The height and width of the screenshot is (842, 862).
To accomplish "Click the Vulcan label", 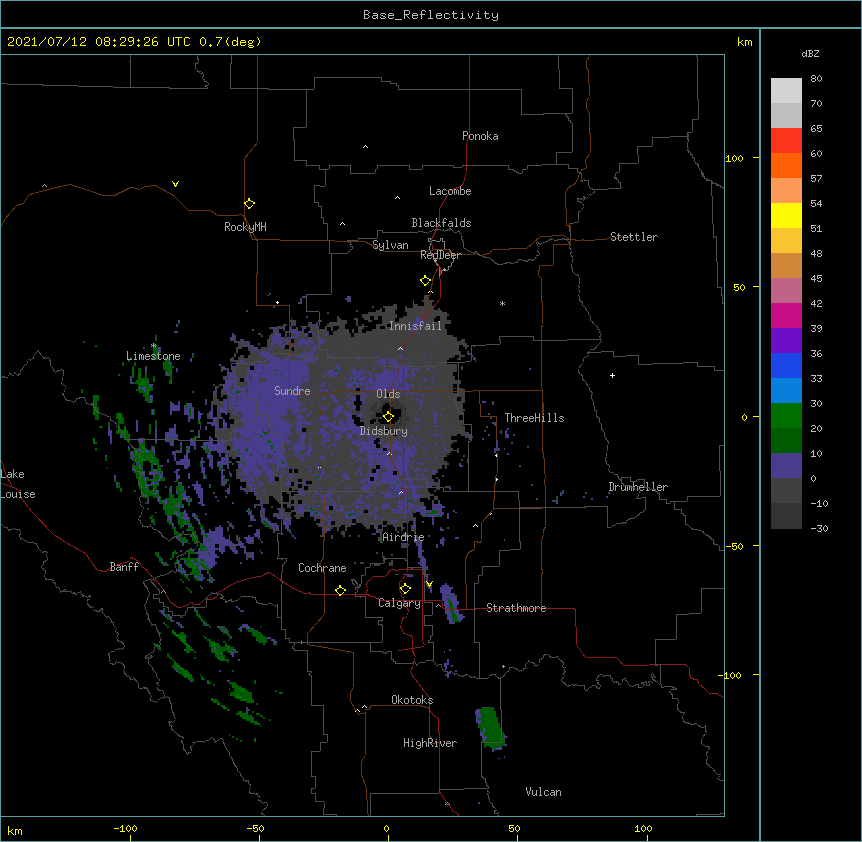I will [543, 792].
